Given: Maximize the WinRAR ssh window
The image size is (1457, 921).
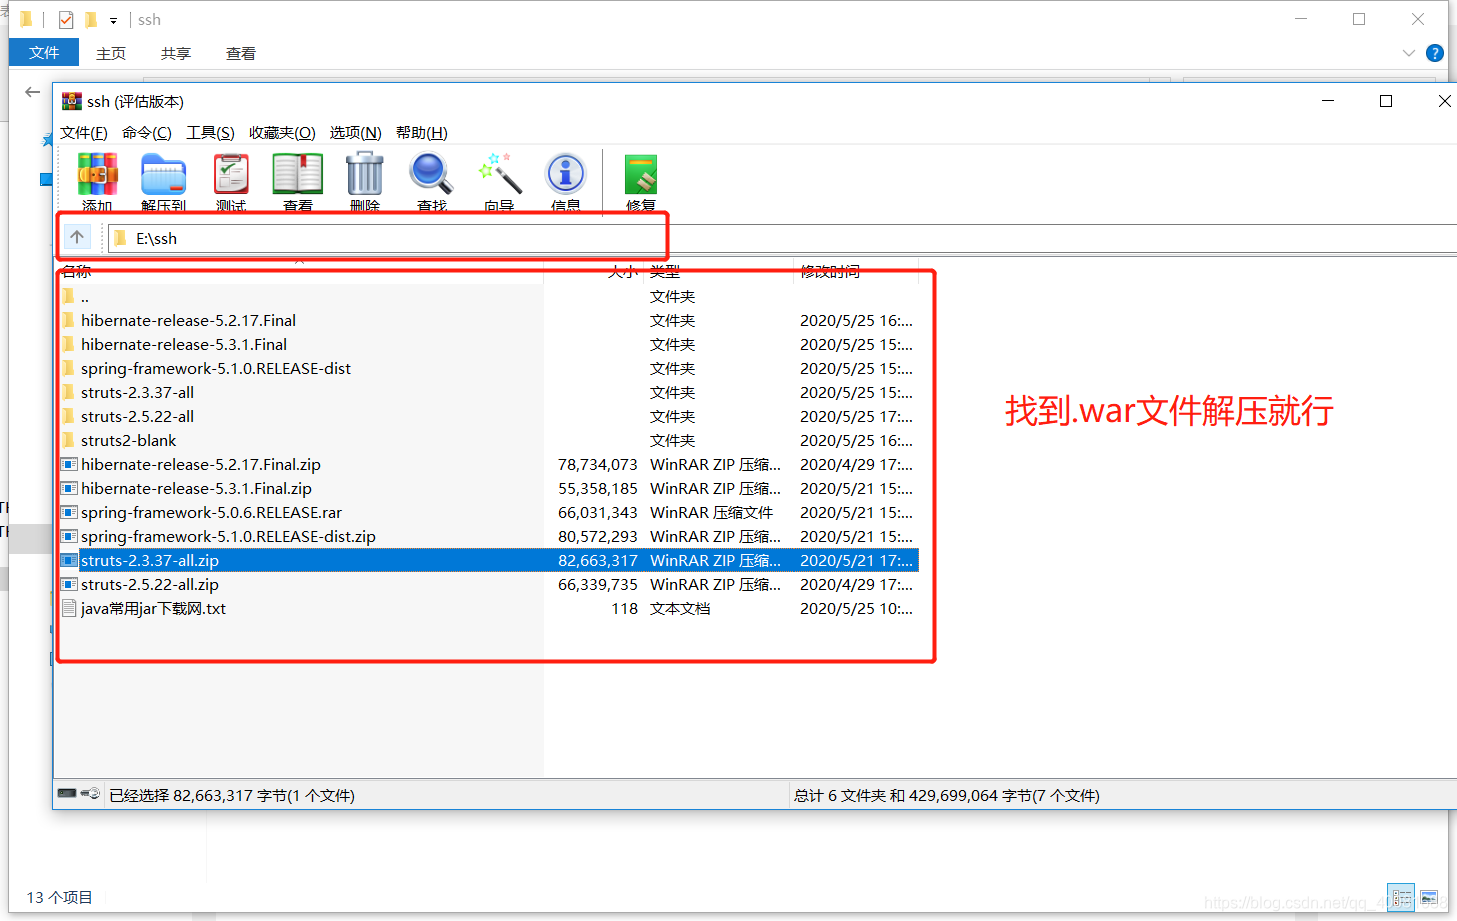Looking at the screenshot, I should (1386, 101).
